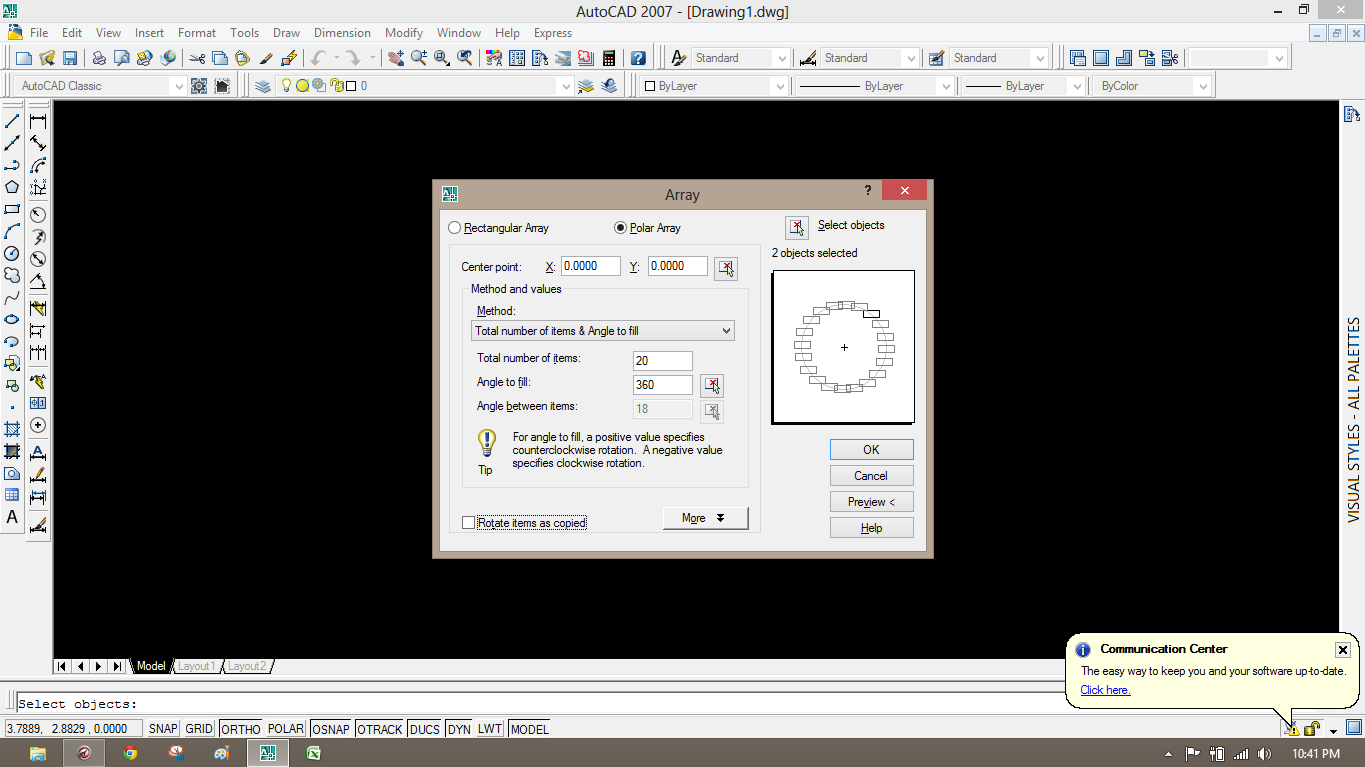The width and height of the screenshot is (1365, 767).
Task: Click OK in the Array dialog
Action: [871, 450]
